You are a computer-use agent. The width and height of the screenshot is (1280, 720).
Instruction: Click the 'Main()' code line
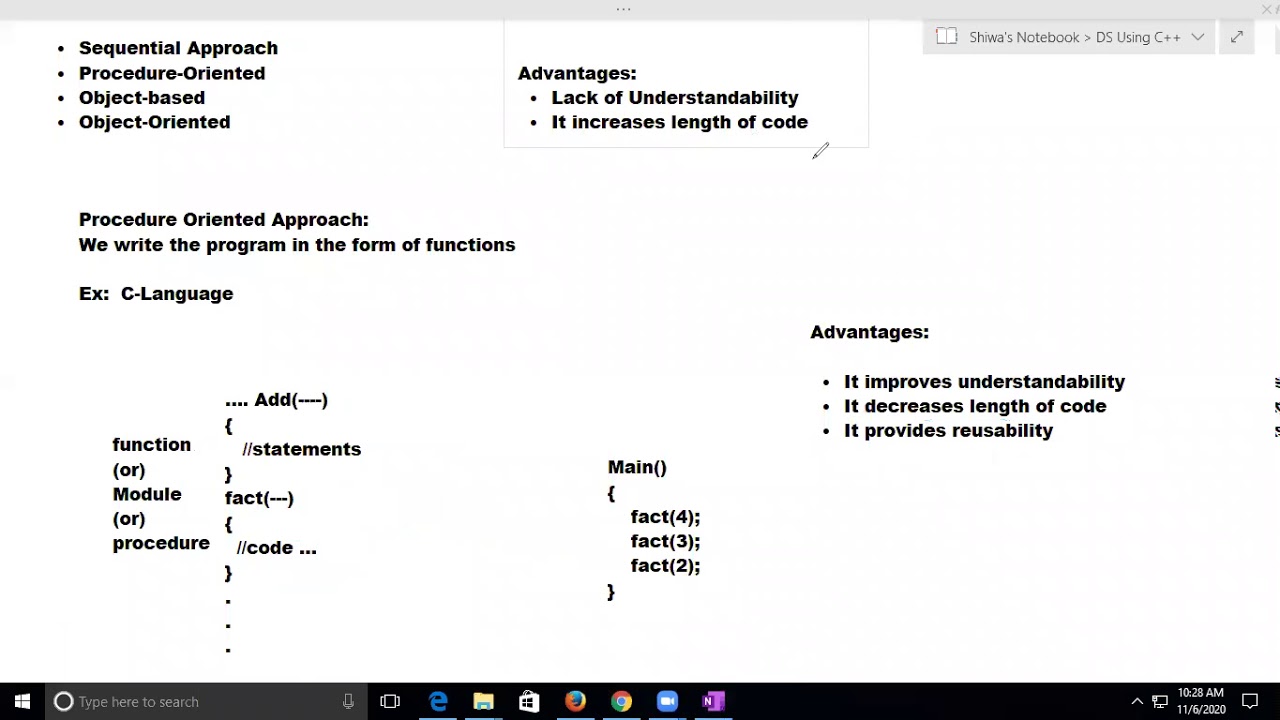tap(637, 467)
